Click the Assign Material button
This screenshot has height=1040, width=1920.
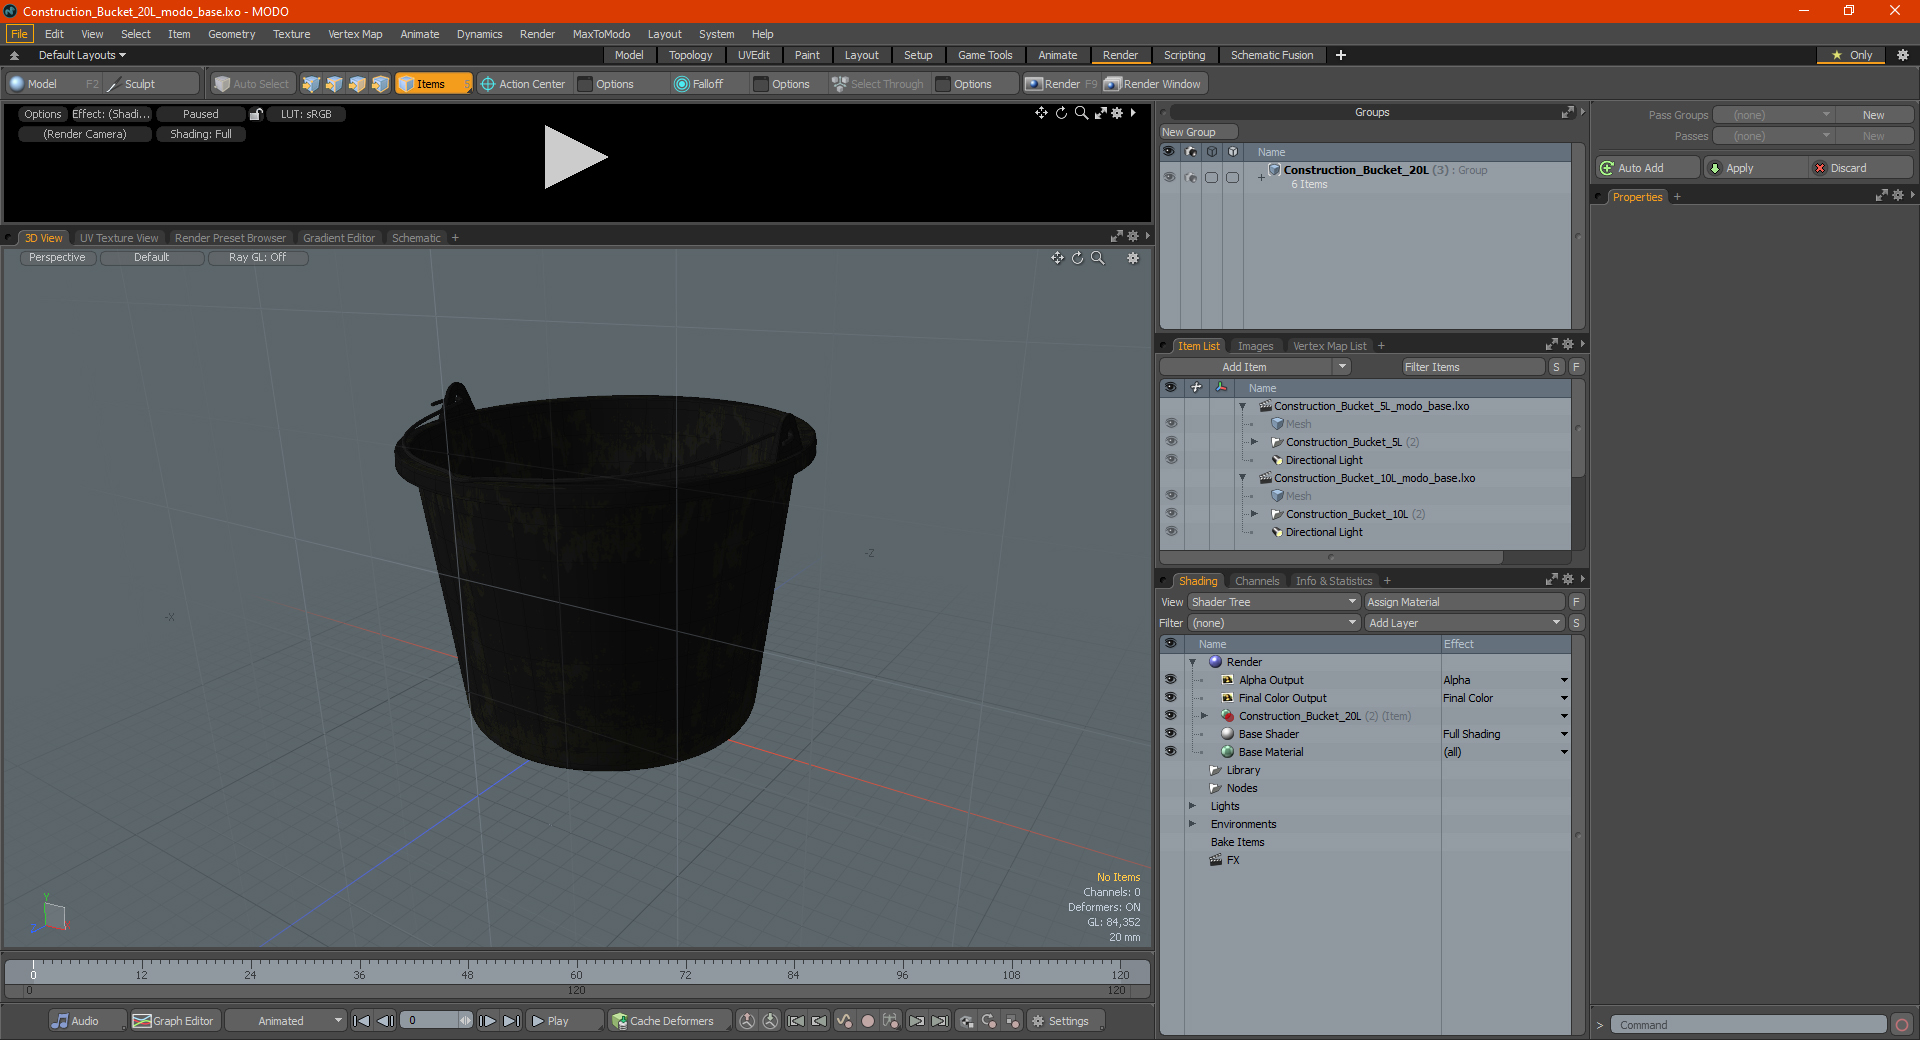1464,602
